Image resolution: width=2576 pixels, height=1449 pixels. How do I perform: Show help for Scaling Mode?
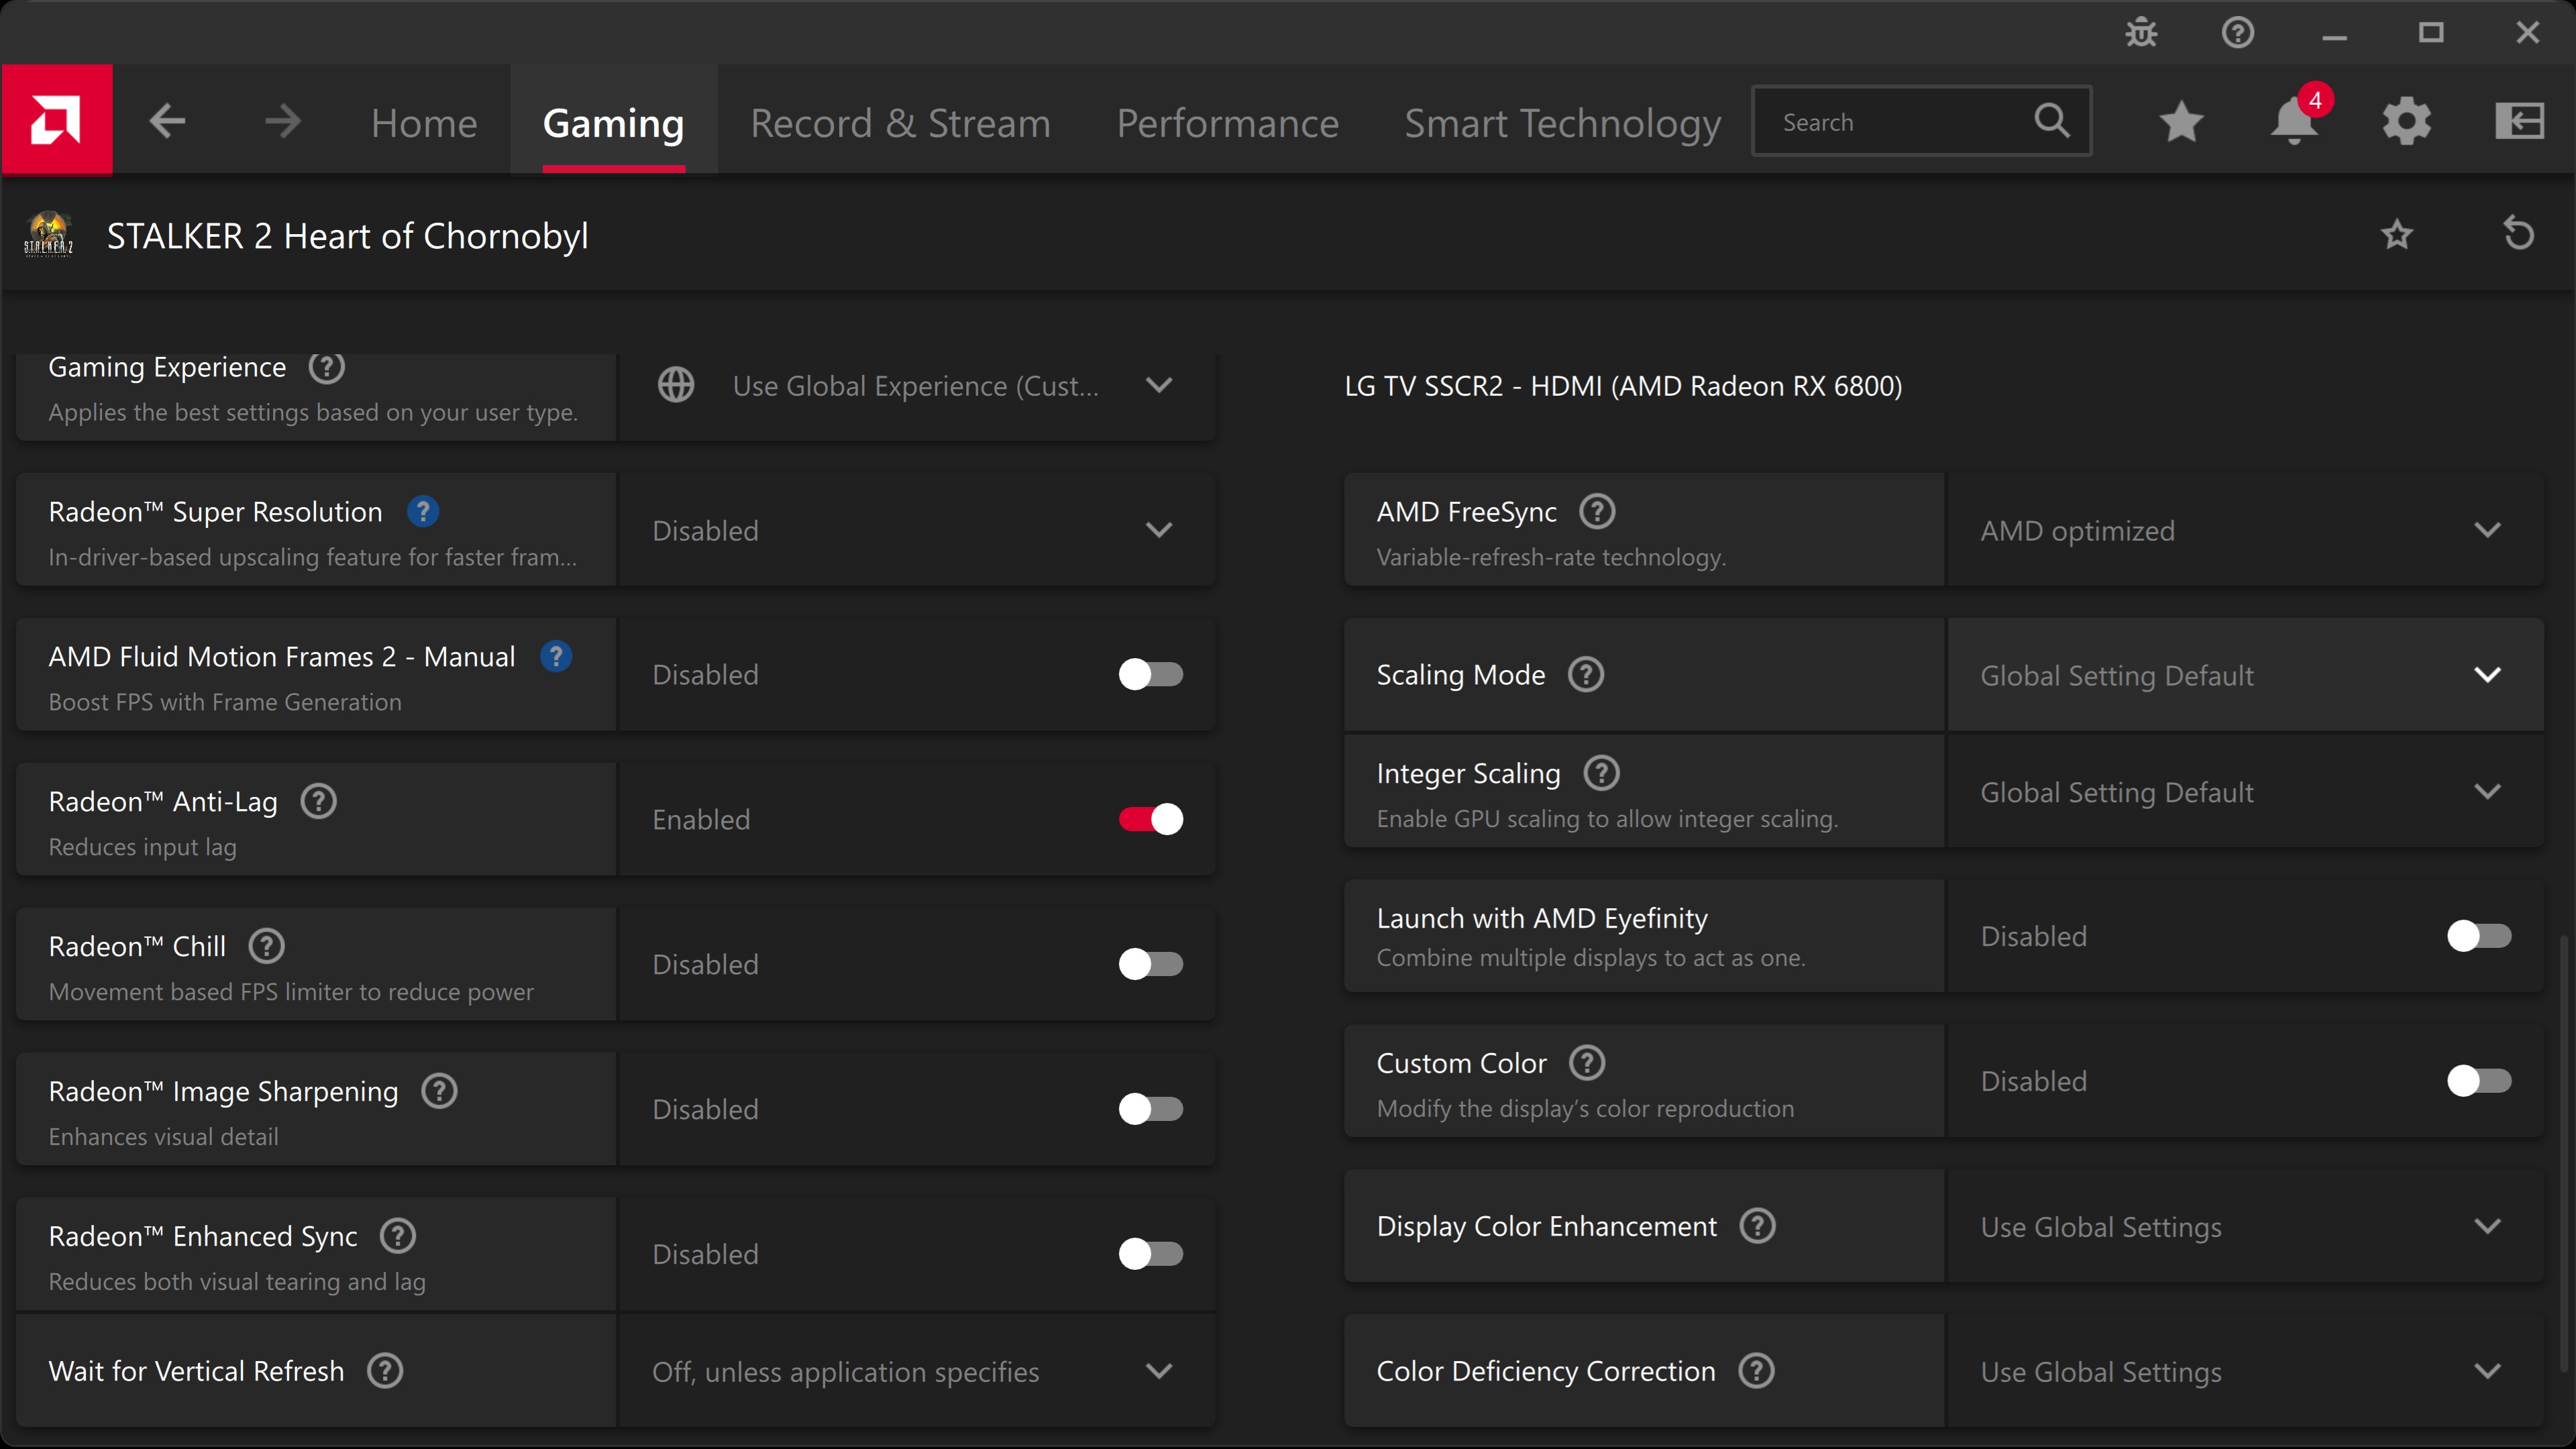tap(1586, 675)
